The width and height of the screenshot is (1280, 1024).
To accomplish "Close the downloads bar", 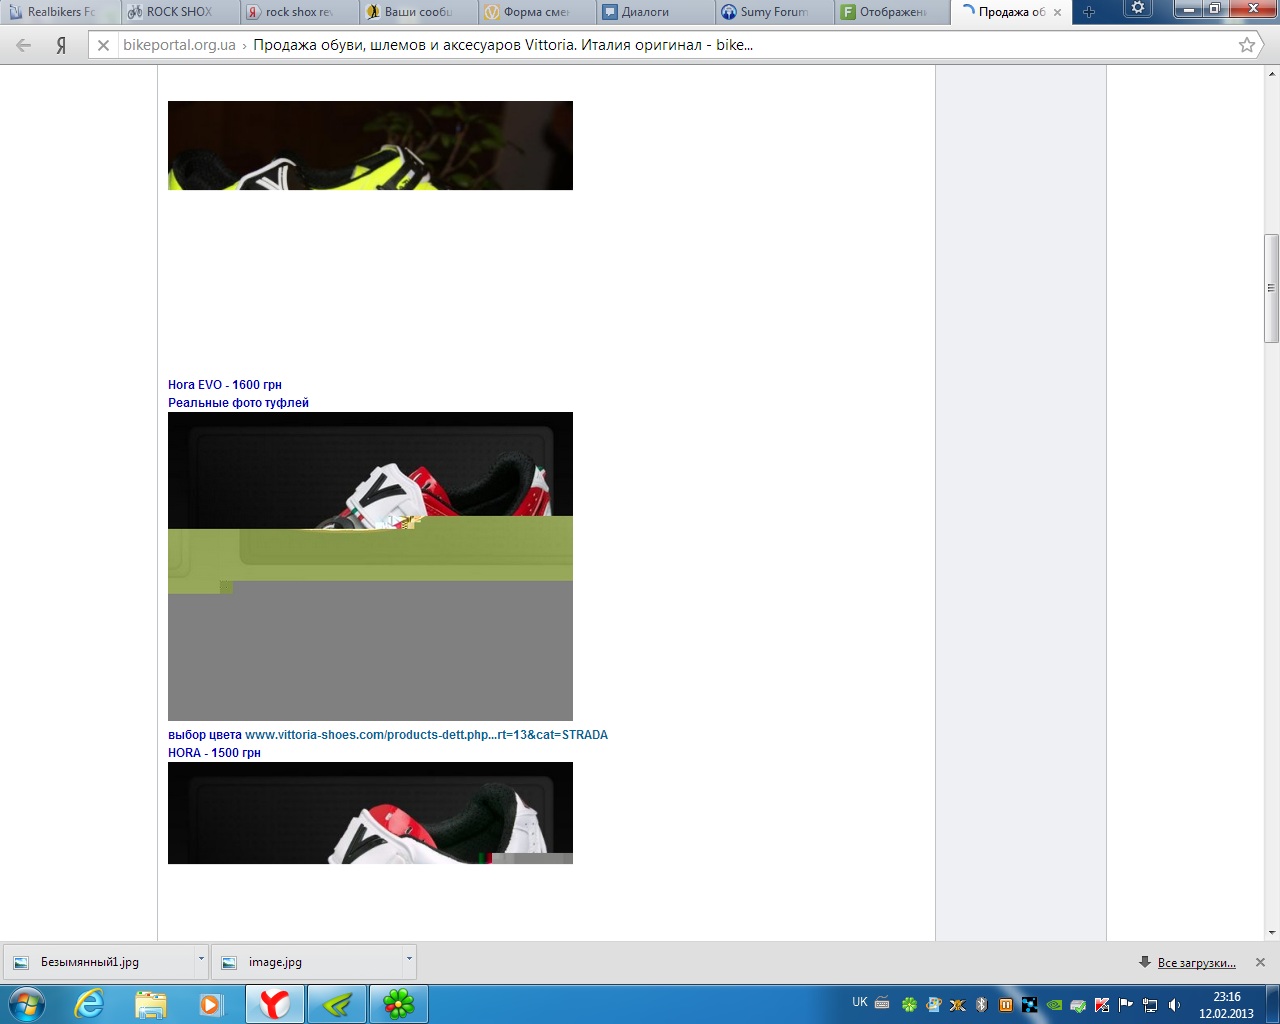I will tap(1260, 962).
